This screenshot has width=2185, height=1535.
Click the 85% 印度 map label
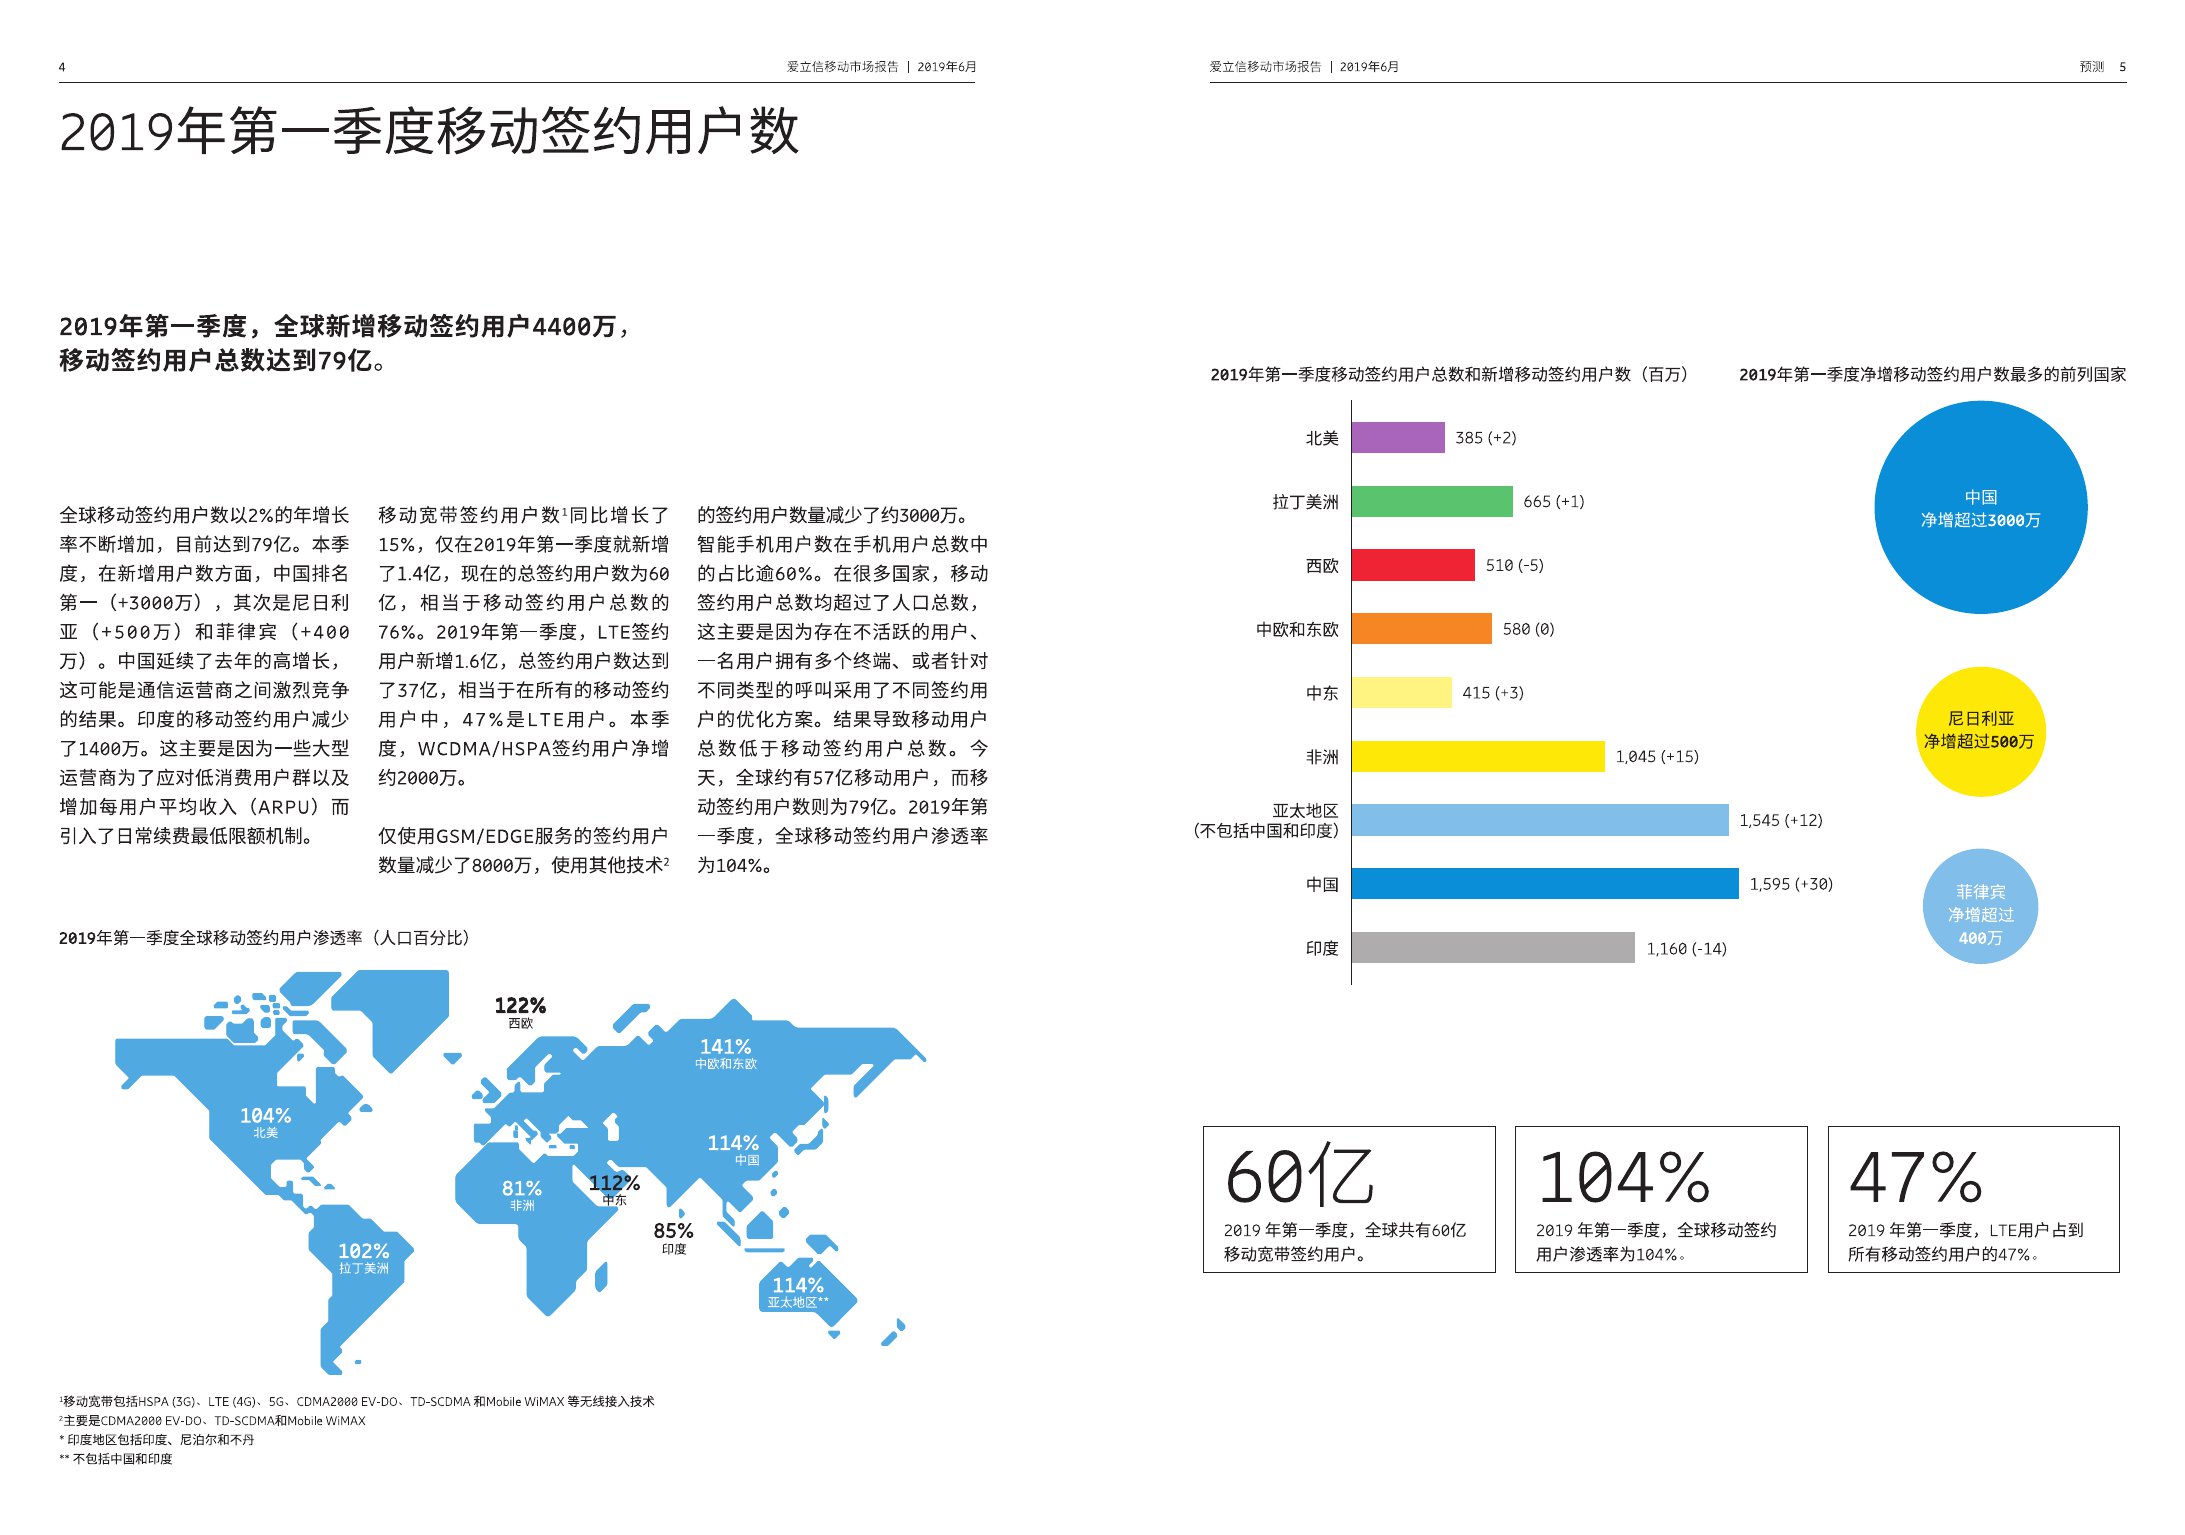click(x=673, y=1237)
